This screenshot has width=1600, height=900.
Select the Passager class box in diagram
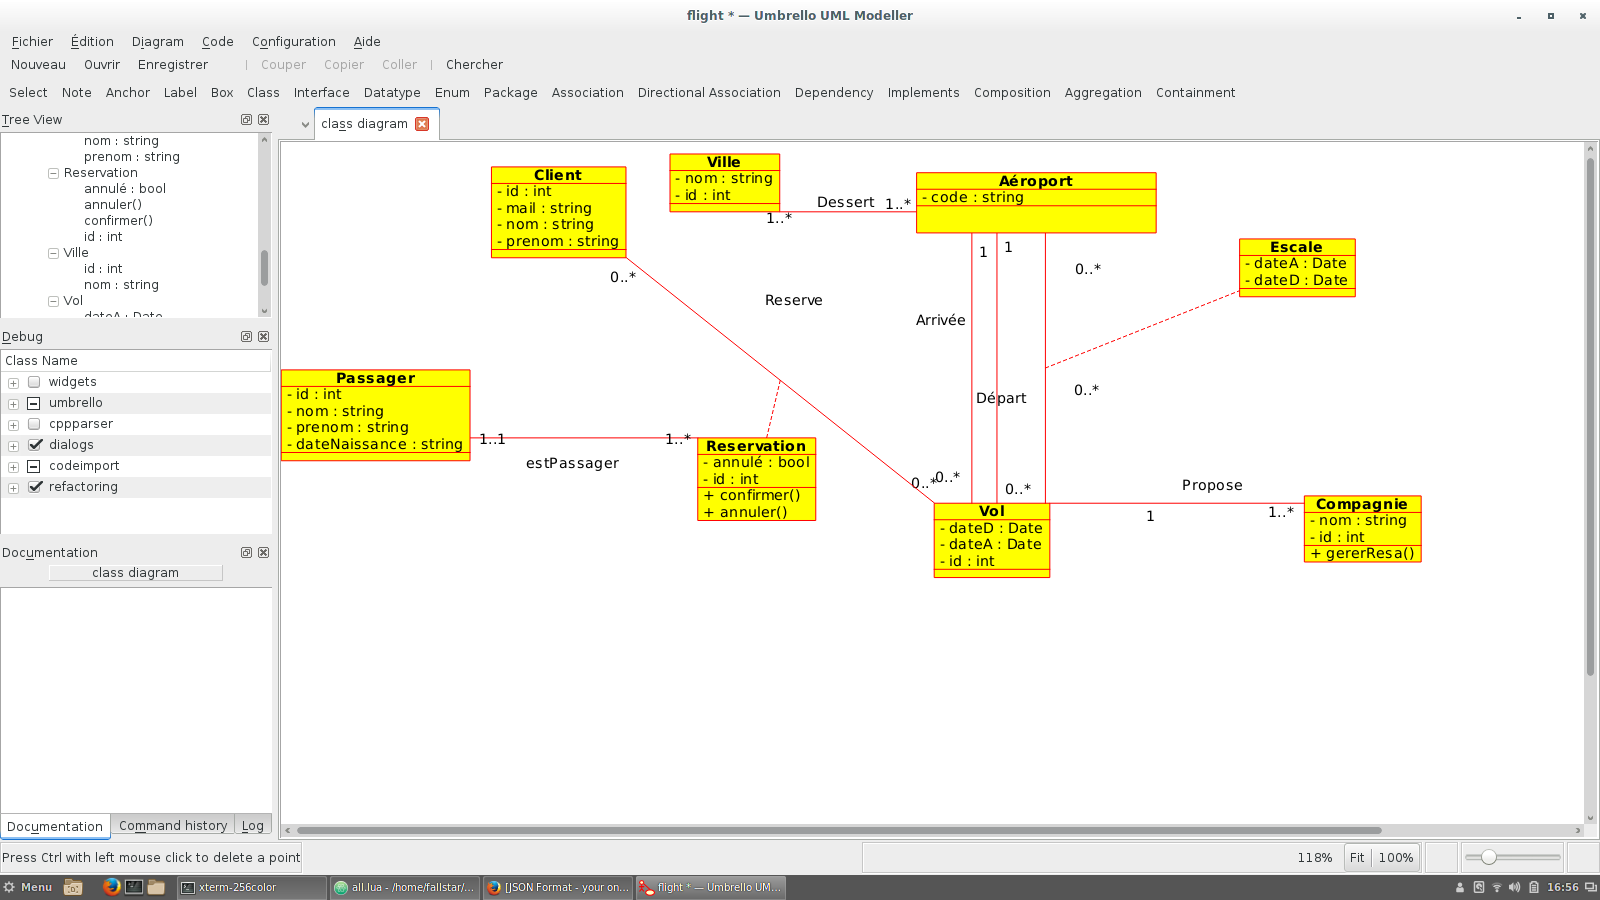pos(375,415)
